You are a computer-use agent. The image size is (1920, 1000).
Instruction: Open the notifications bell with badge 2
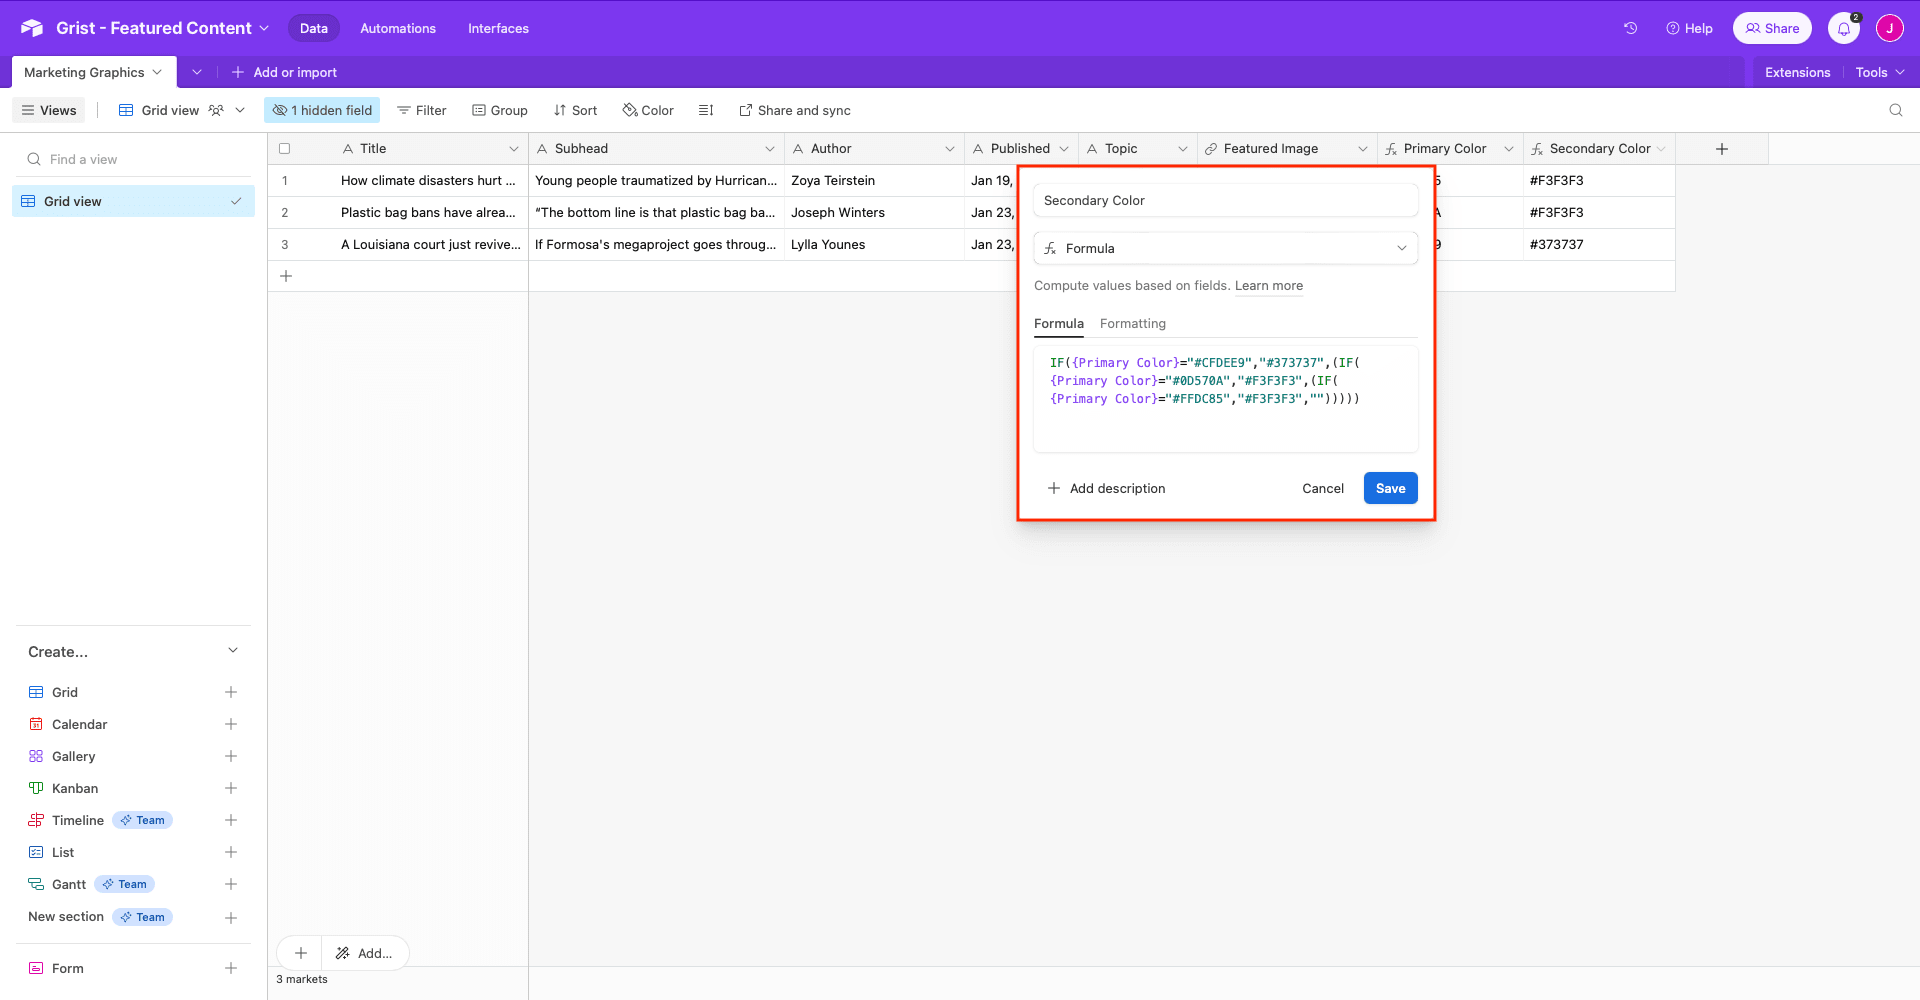pyautogui.click(x=1843, y=28)
